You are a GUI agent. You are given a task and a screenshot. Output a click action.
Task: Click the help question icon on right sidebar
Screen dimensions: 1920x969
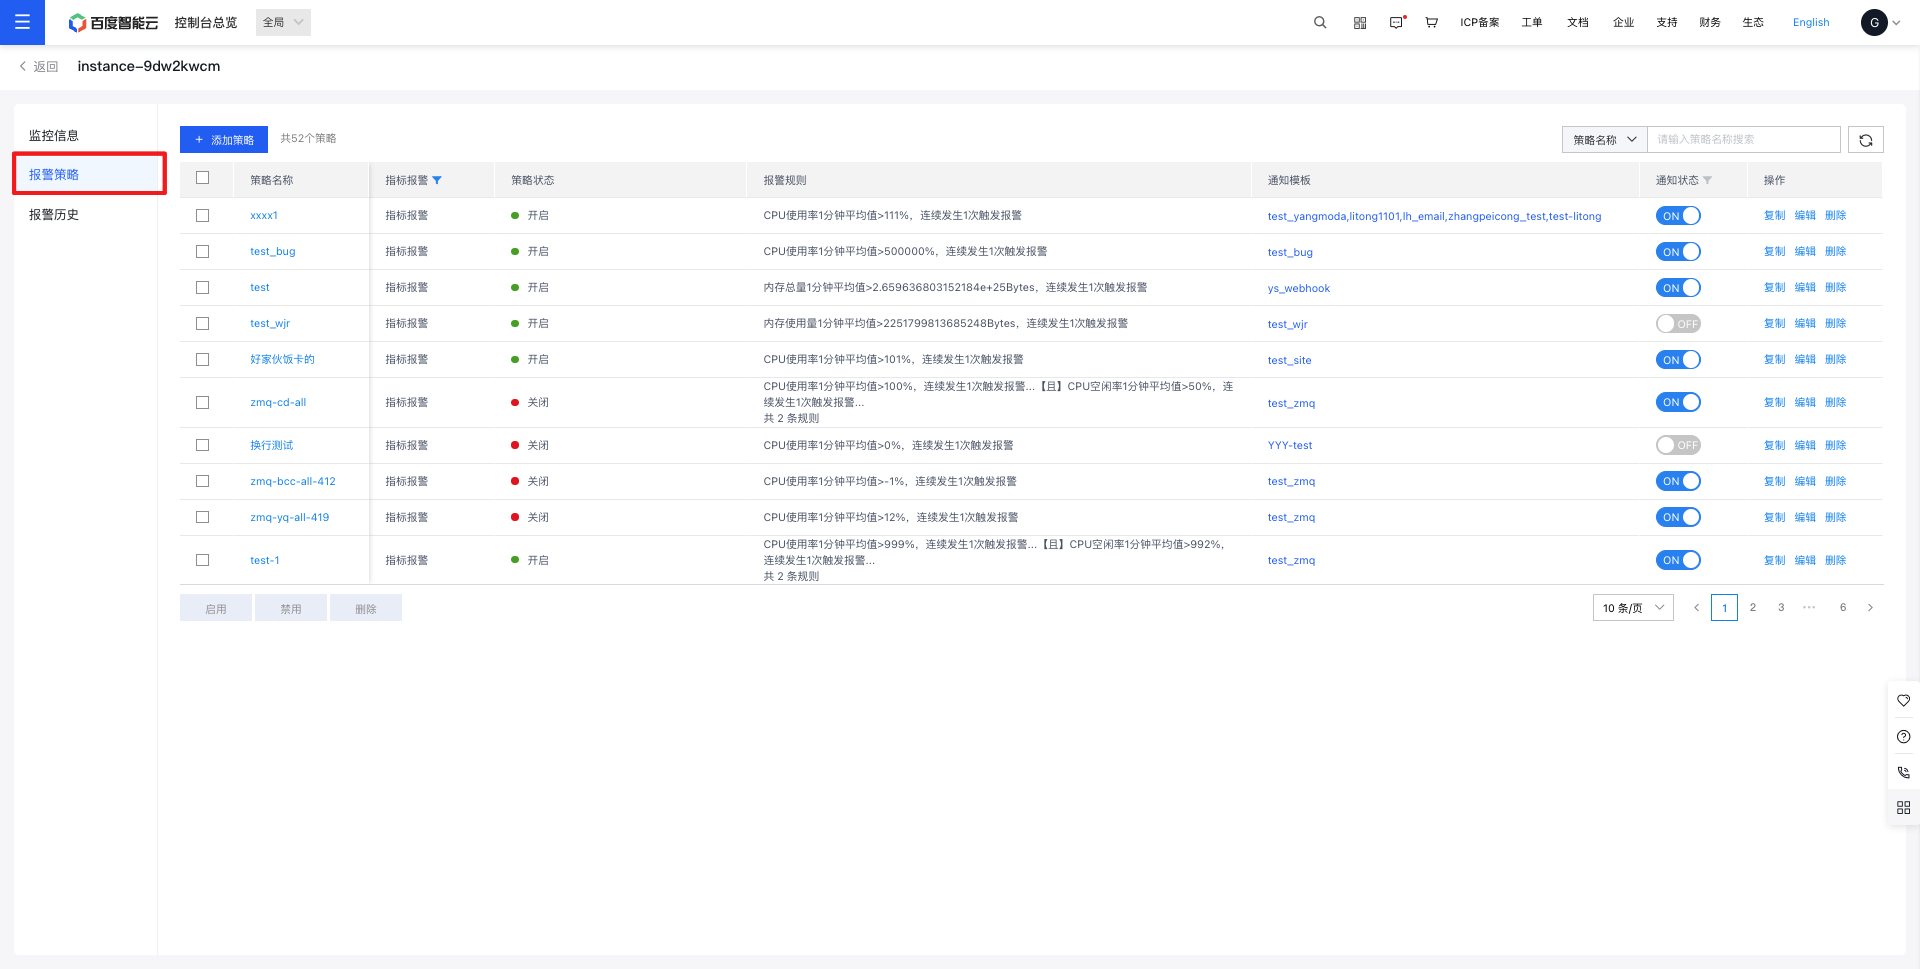coord(1903,737)
